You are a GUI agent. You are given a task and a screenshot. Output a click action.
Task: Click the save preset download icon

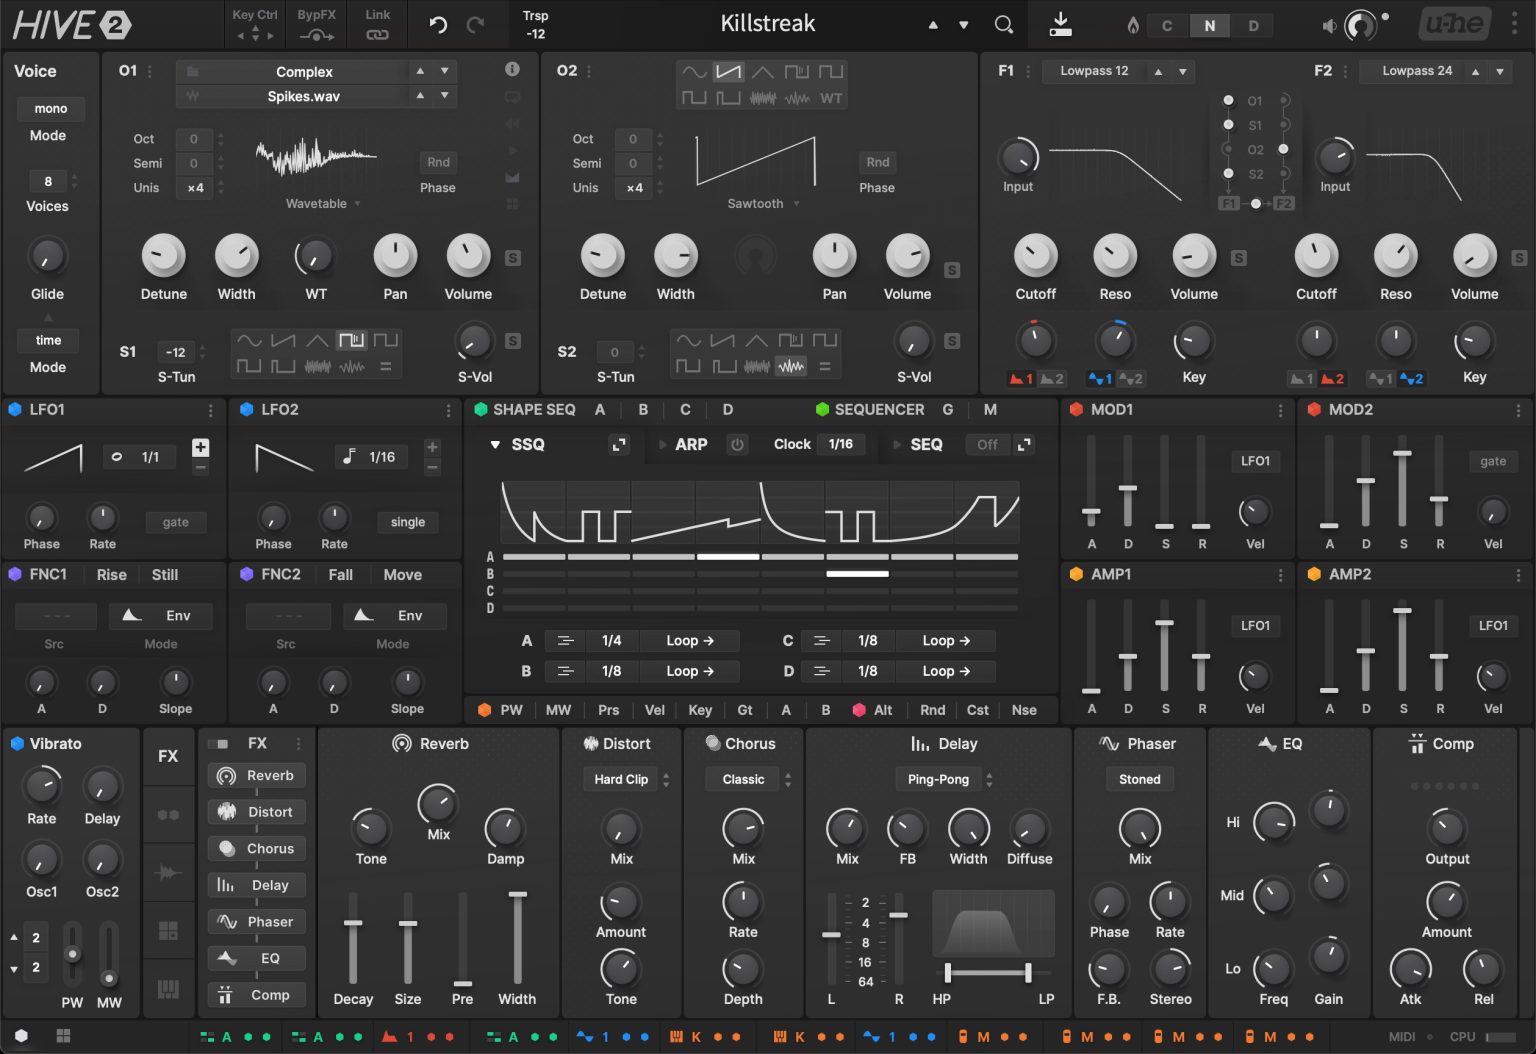[1061, 25]
